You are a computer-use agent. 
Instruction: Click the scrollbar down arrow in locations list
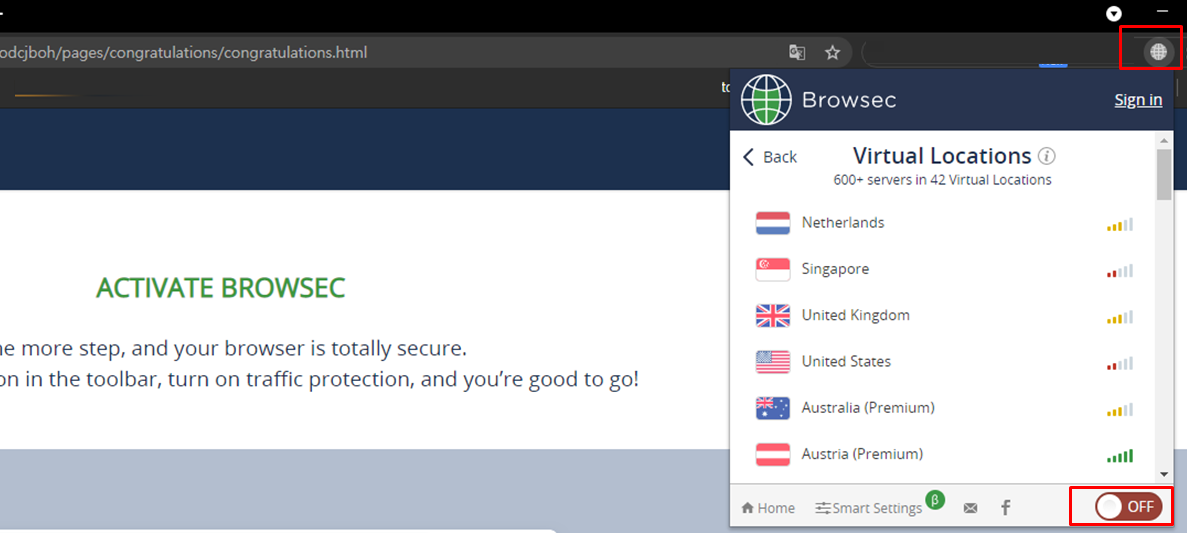pos(1164,474)
